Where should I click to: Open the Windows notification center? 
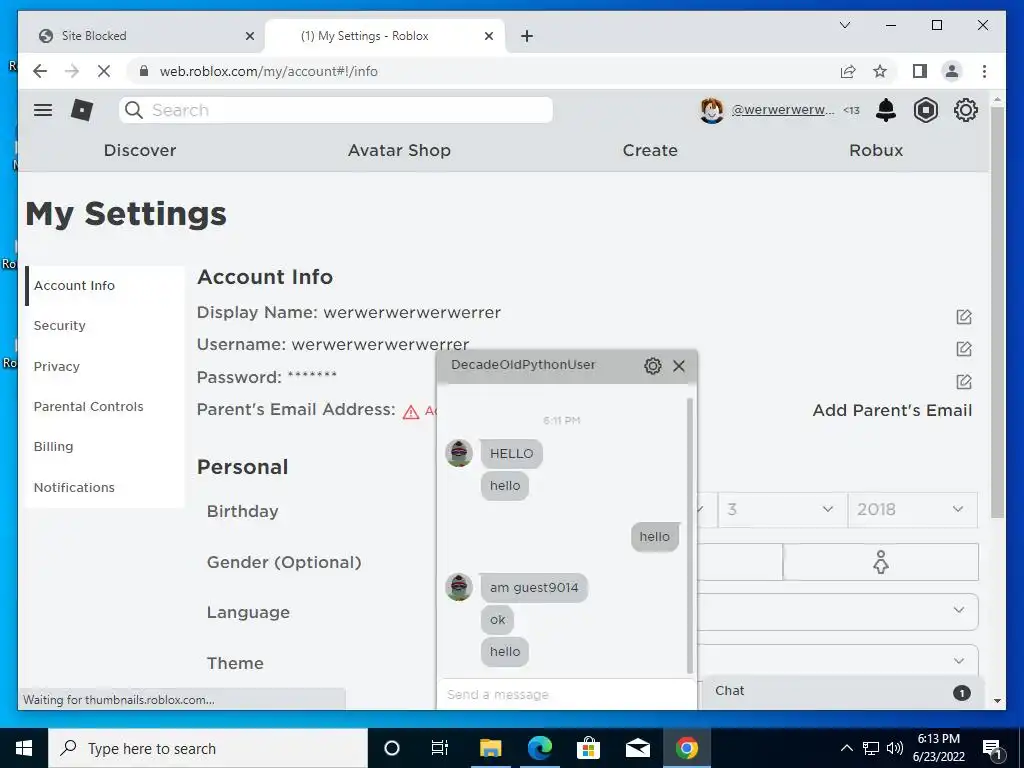point(993,749)
